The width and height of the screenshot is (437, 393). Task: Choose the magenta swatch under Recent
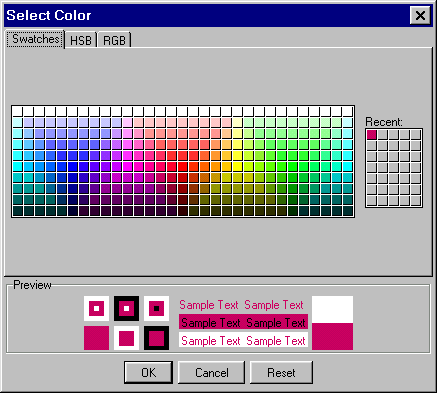click(371, 134)
